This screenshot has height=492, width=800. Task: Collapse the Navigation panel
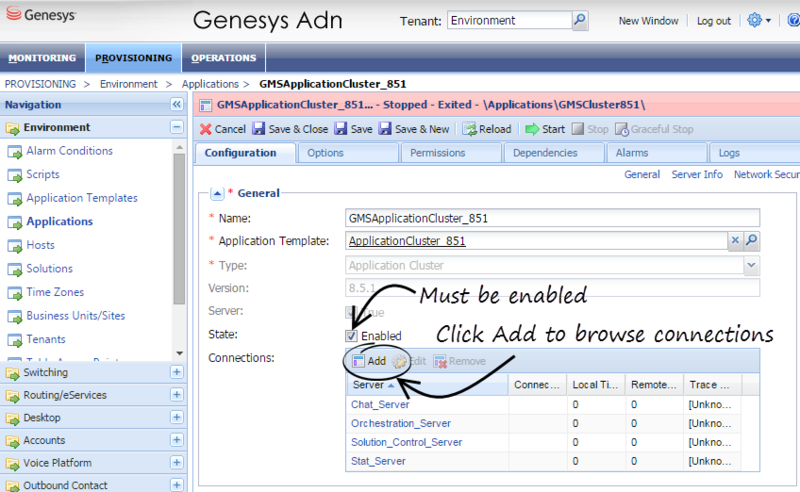tap(177, 105)
